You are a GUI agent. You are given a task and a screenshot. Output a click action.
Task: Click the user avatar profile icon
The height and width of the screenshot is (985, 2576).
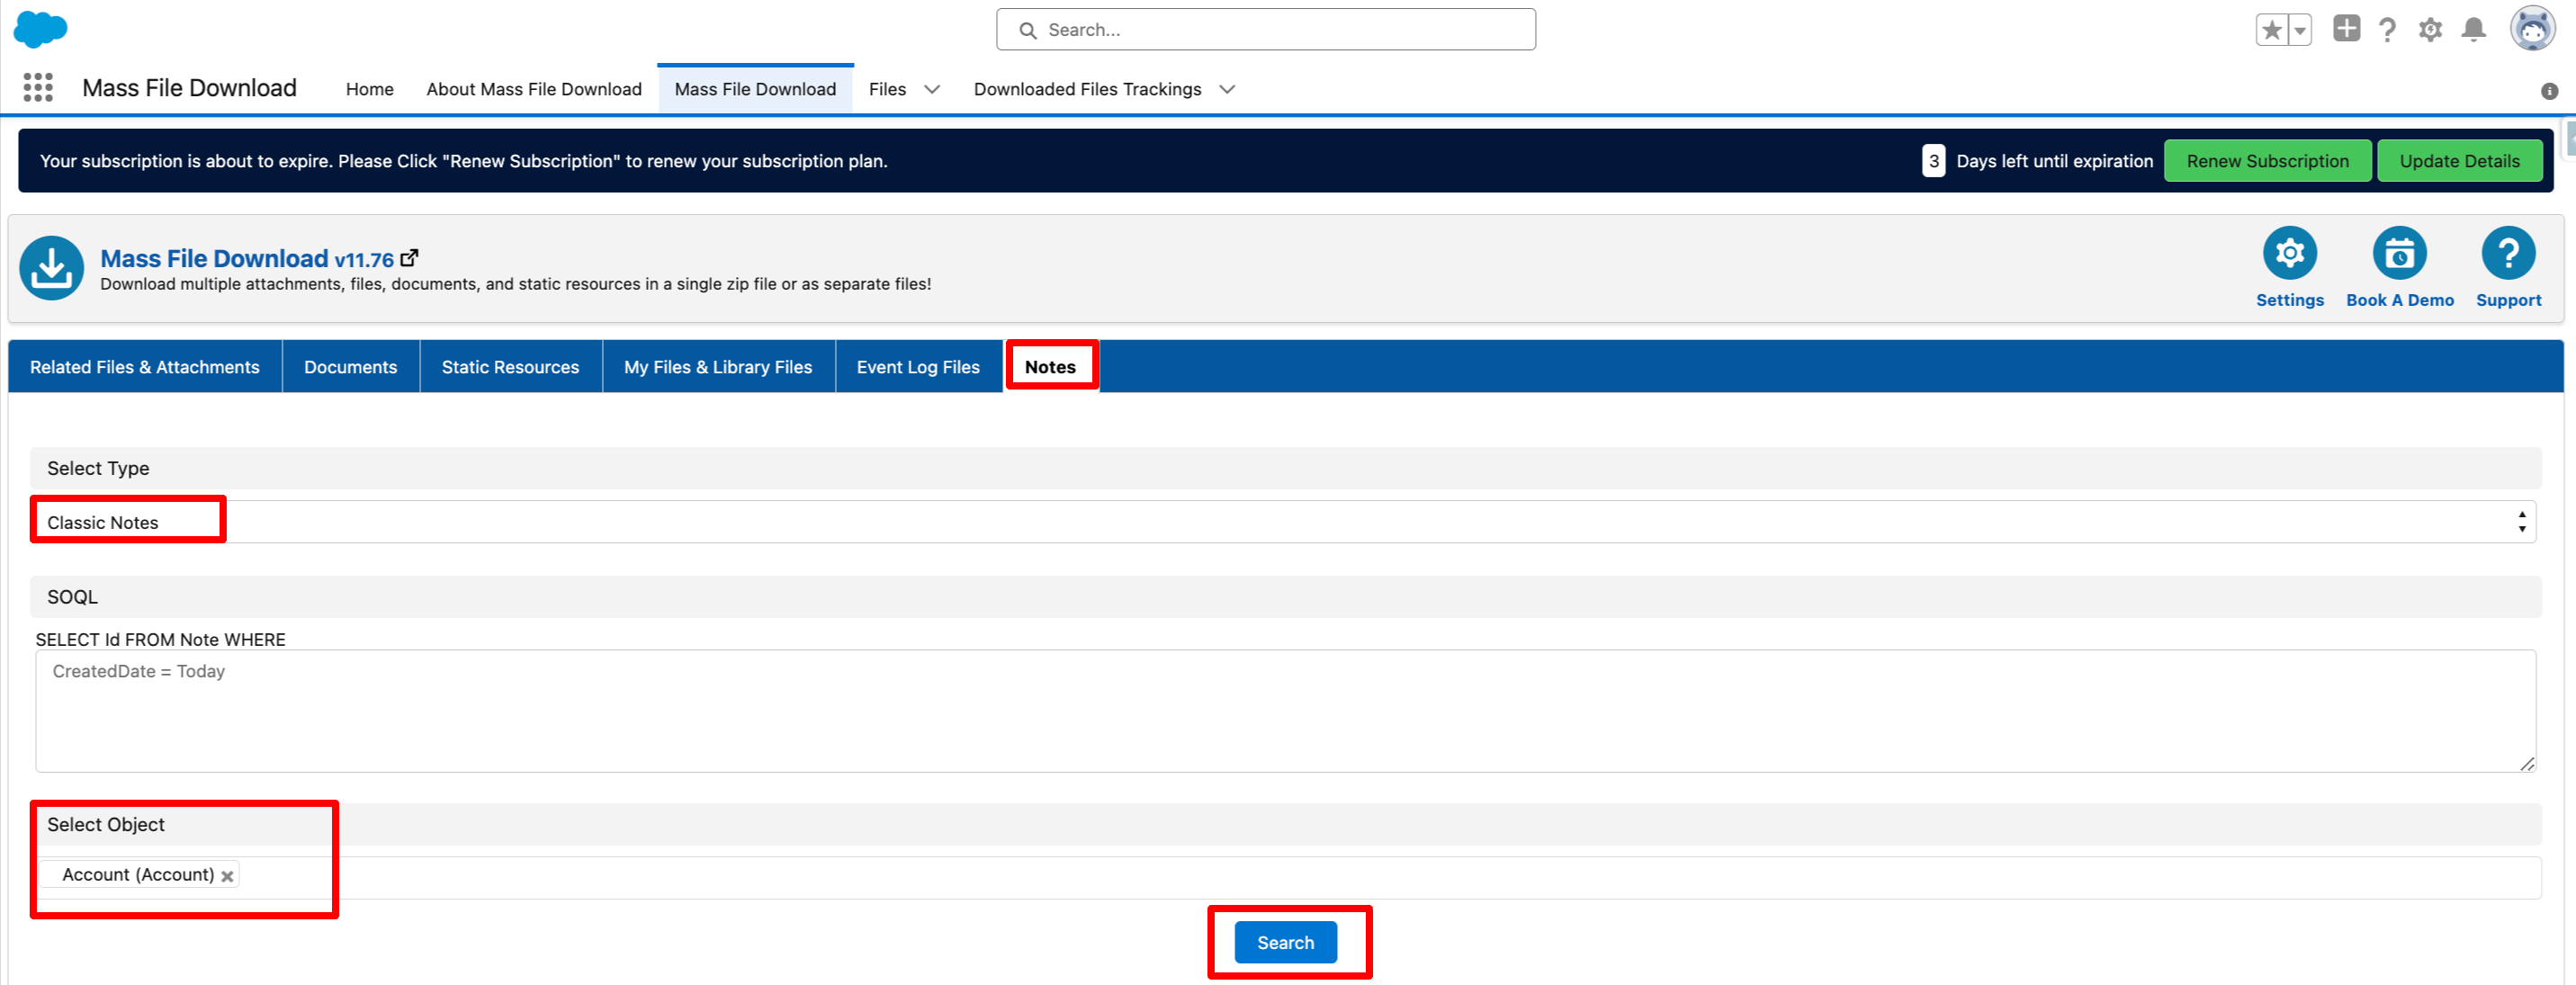tap(2531, 29)
